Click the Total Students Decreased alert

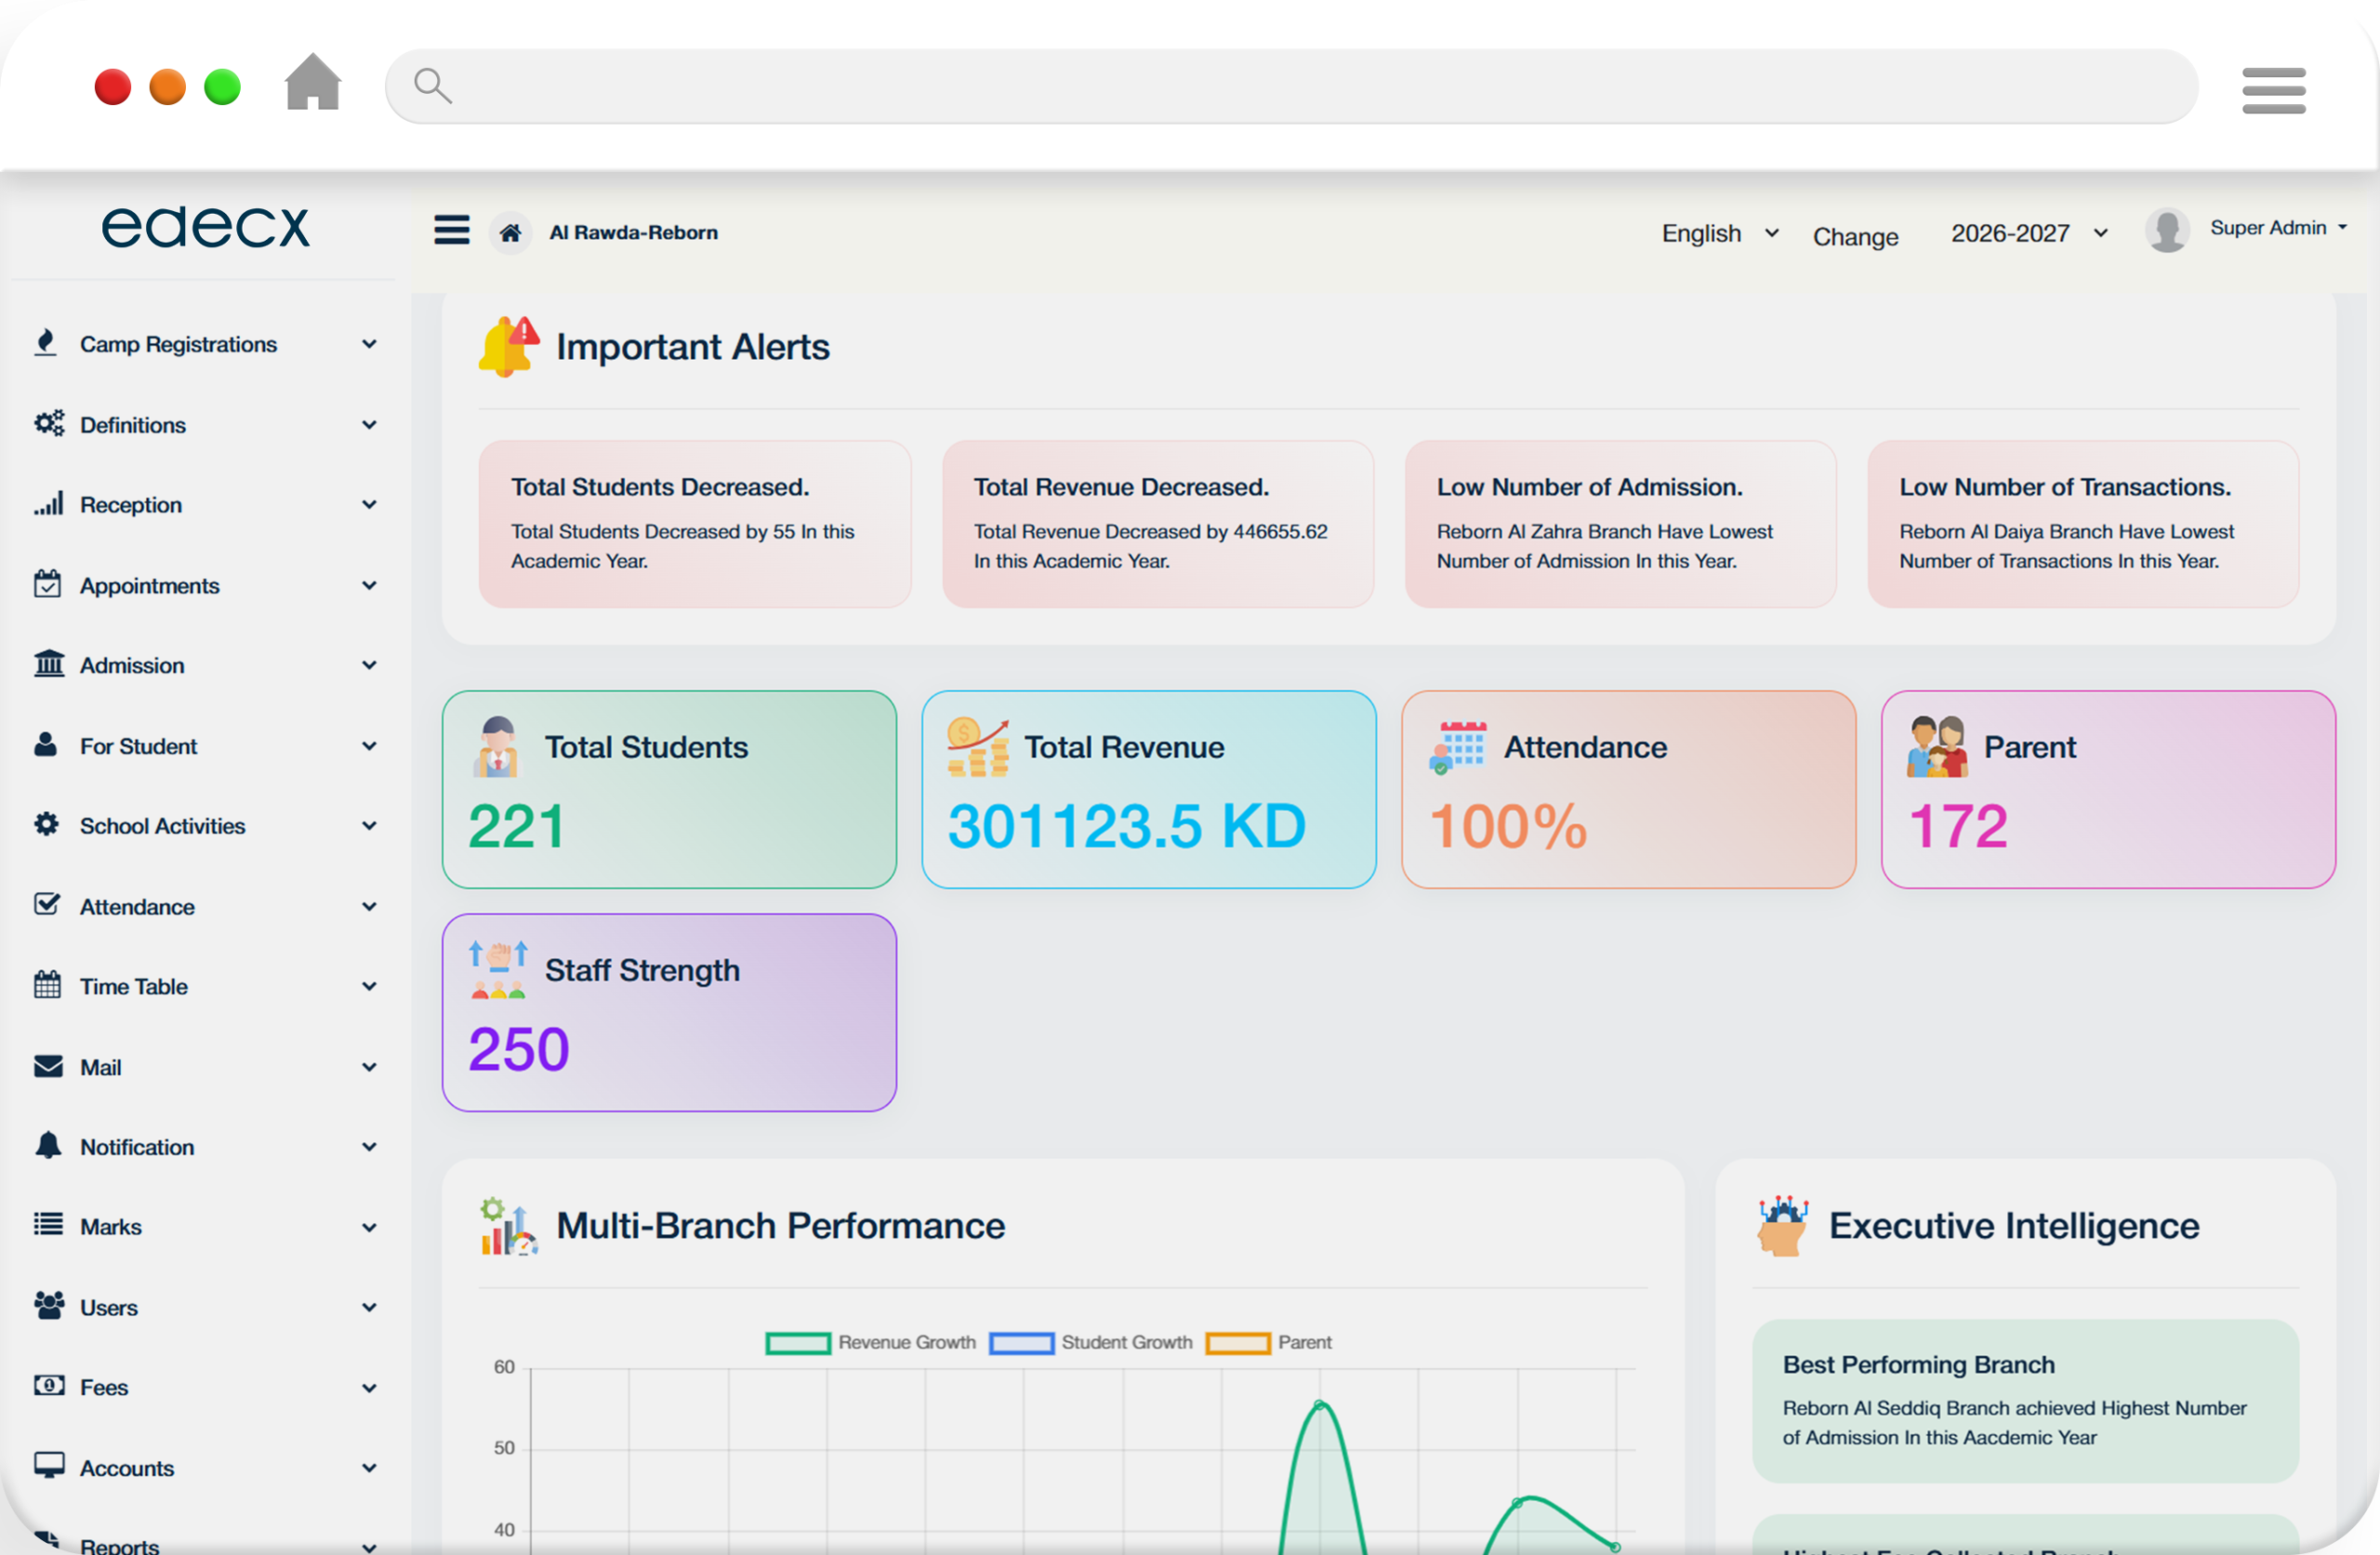[x=694, y=523]
